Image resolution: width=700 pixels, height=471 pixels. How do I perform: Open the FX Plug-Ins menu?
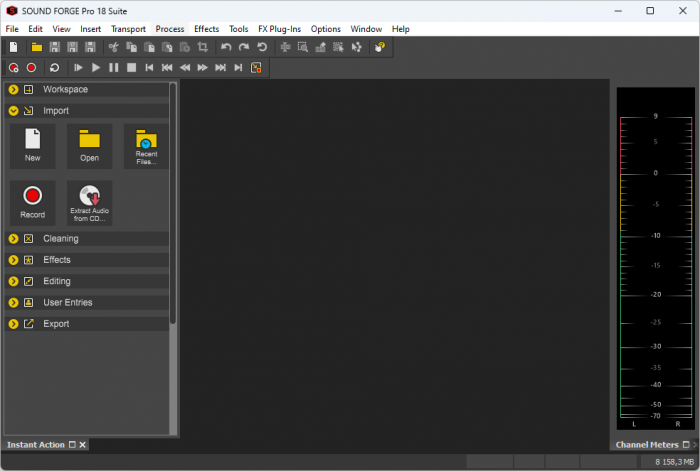point(279,29)
